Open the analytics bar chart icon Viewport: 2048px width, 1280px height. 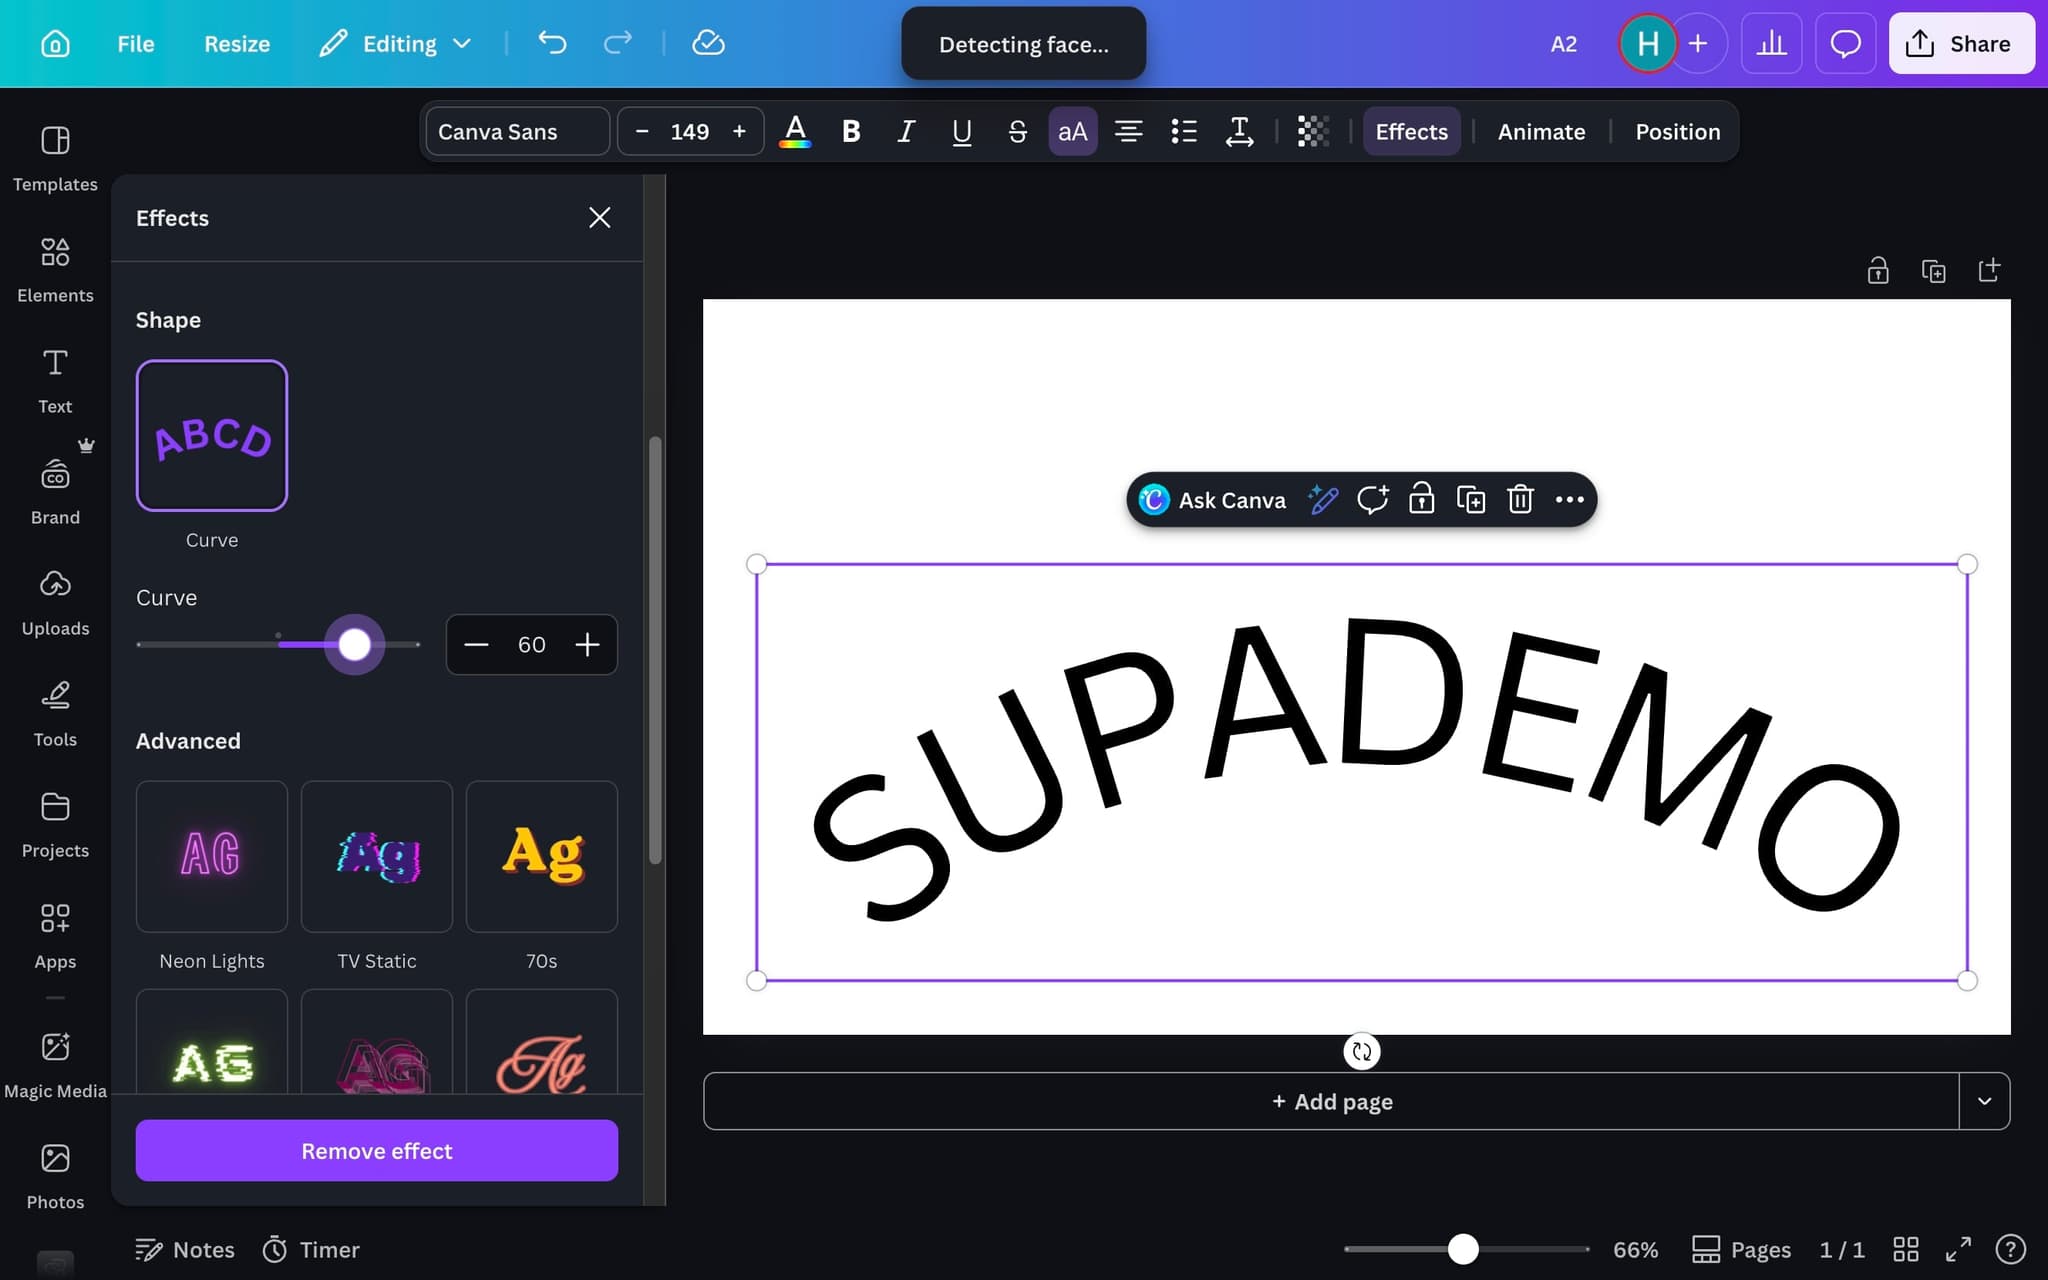pos(1771,44)
